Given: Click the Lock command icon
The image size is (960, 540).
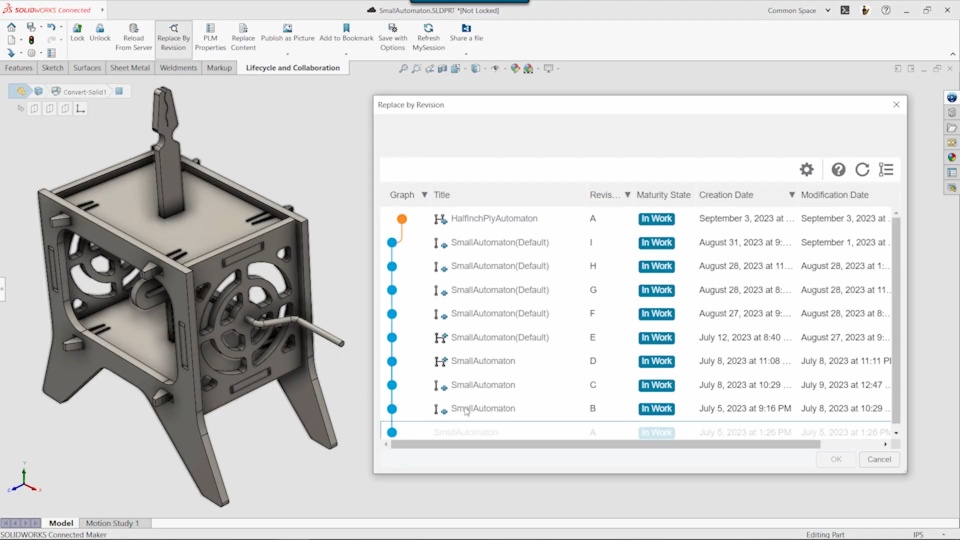Looking at the screenshot, I should tap(77, 28).
